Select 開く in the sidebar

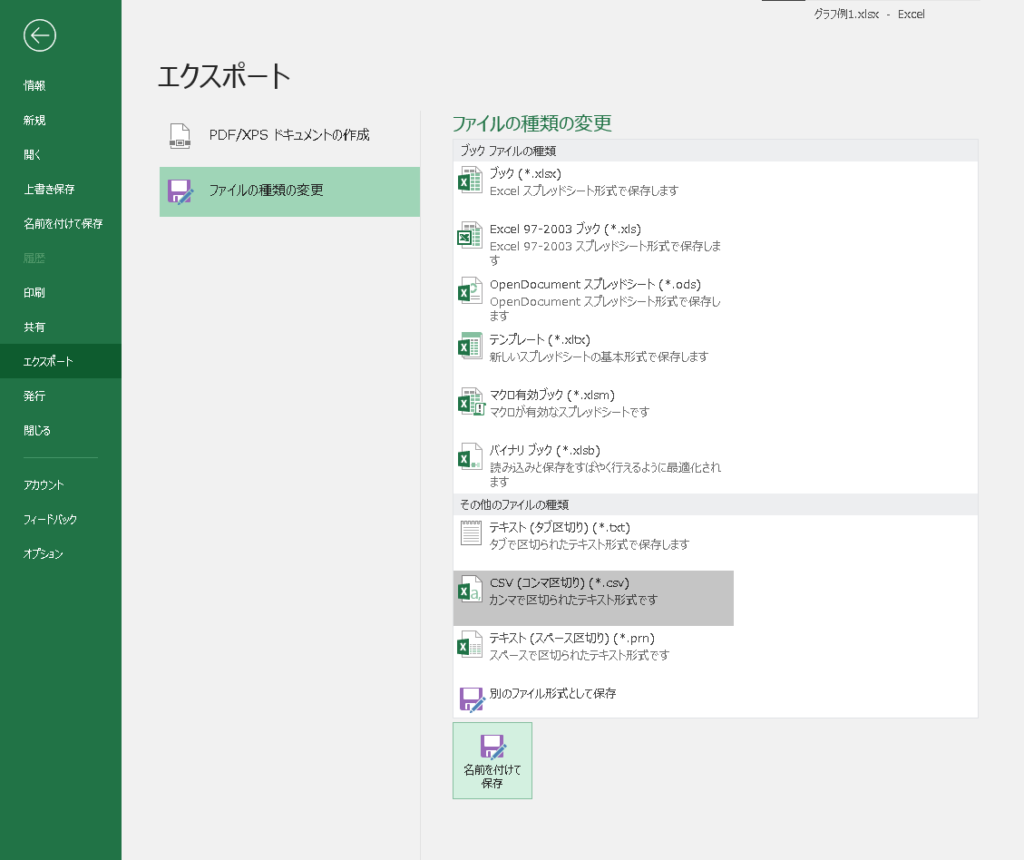[x=33, y=155]
